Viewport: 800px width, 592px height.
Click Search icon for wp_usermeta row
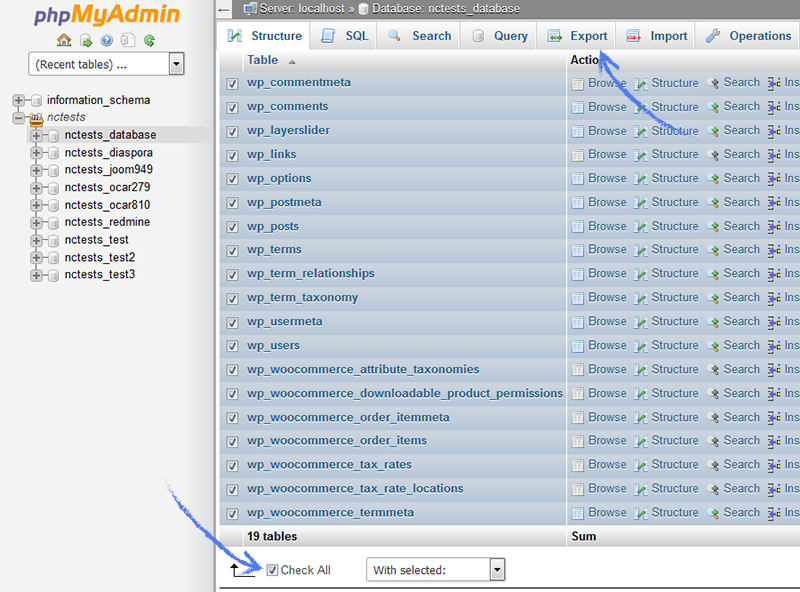coord(713,322)
